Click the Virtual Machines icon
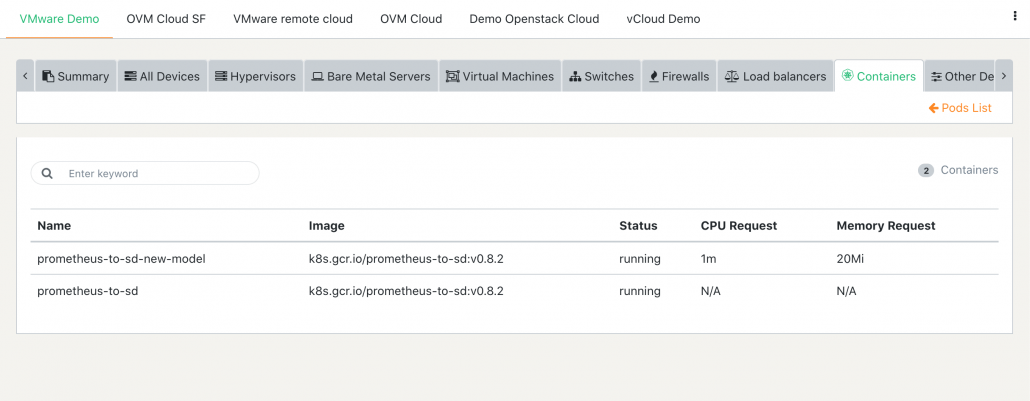The height and width of the screenshot is (401, 1030). 452,76
